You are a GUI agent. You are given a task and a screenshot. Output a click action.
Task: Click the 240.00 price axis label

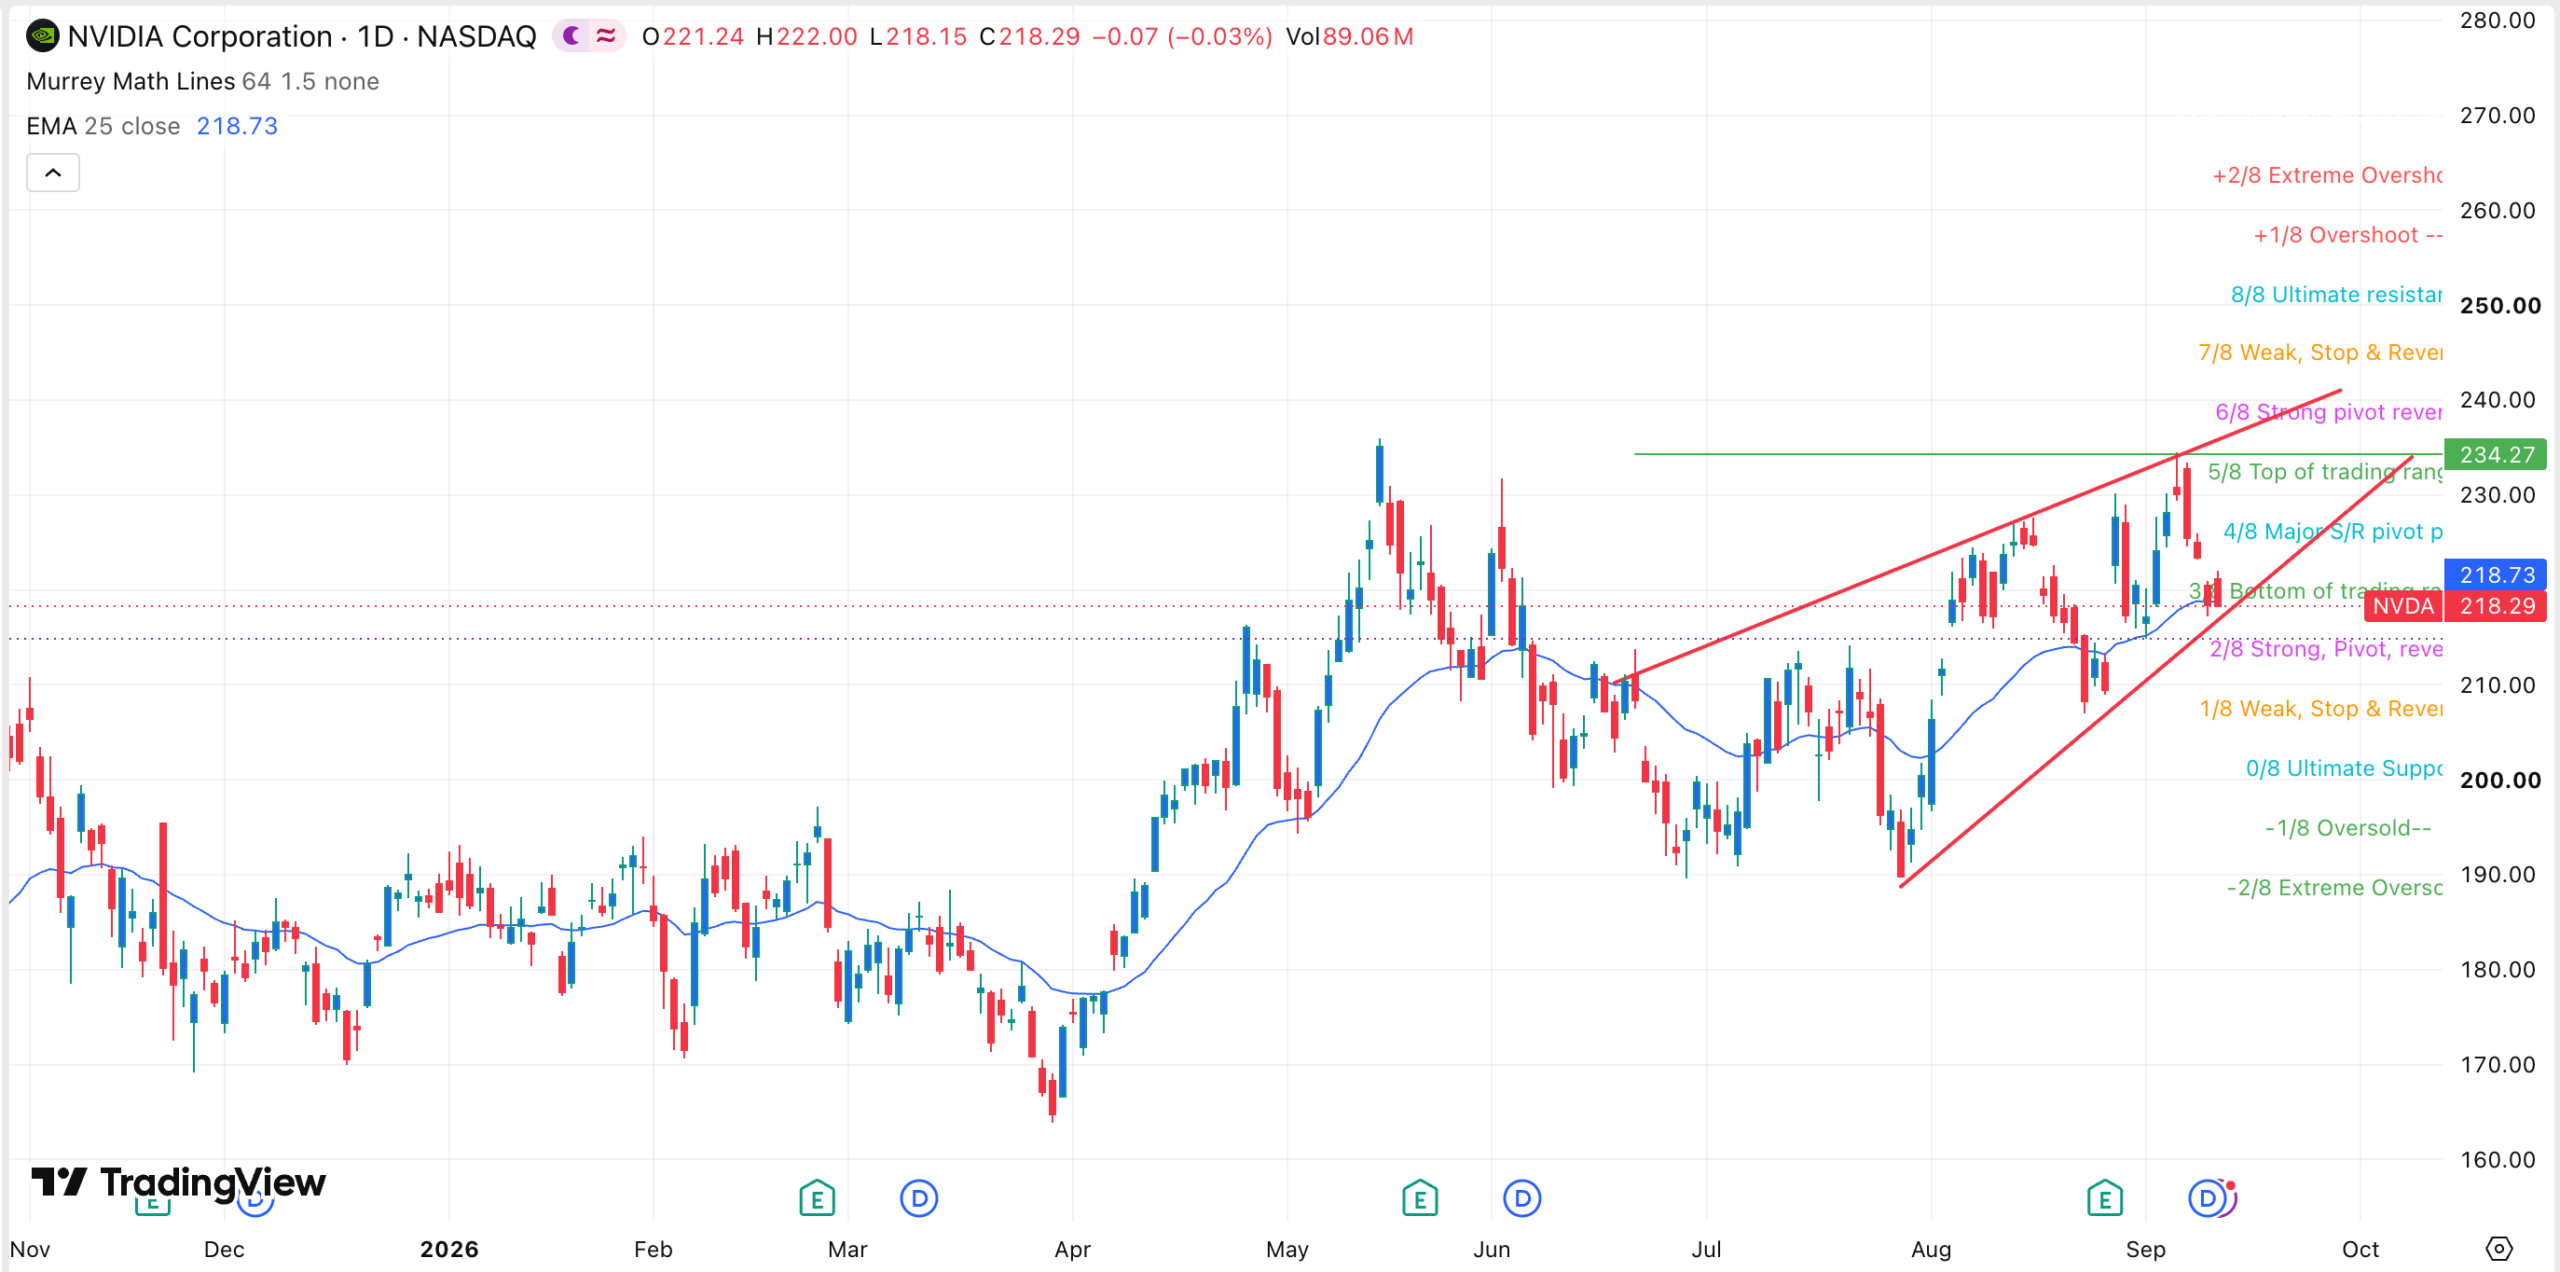[2498, 400]
